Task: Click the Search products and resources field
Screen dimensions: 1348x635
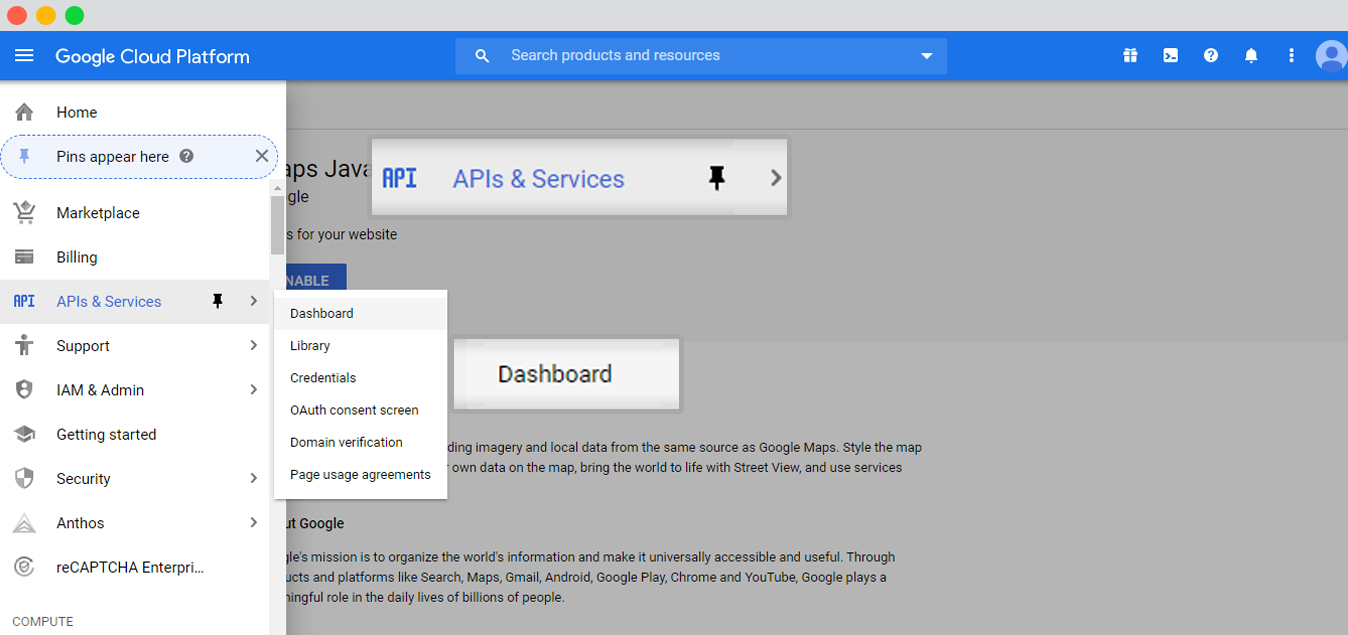Action: (701, 56)
